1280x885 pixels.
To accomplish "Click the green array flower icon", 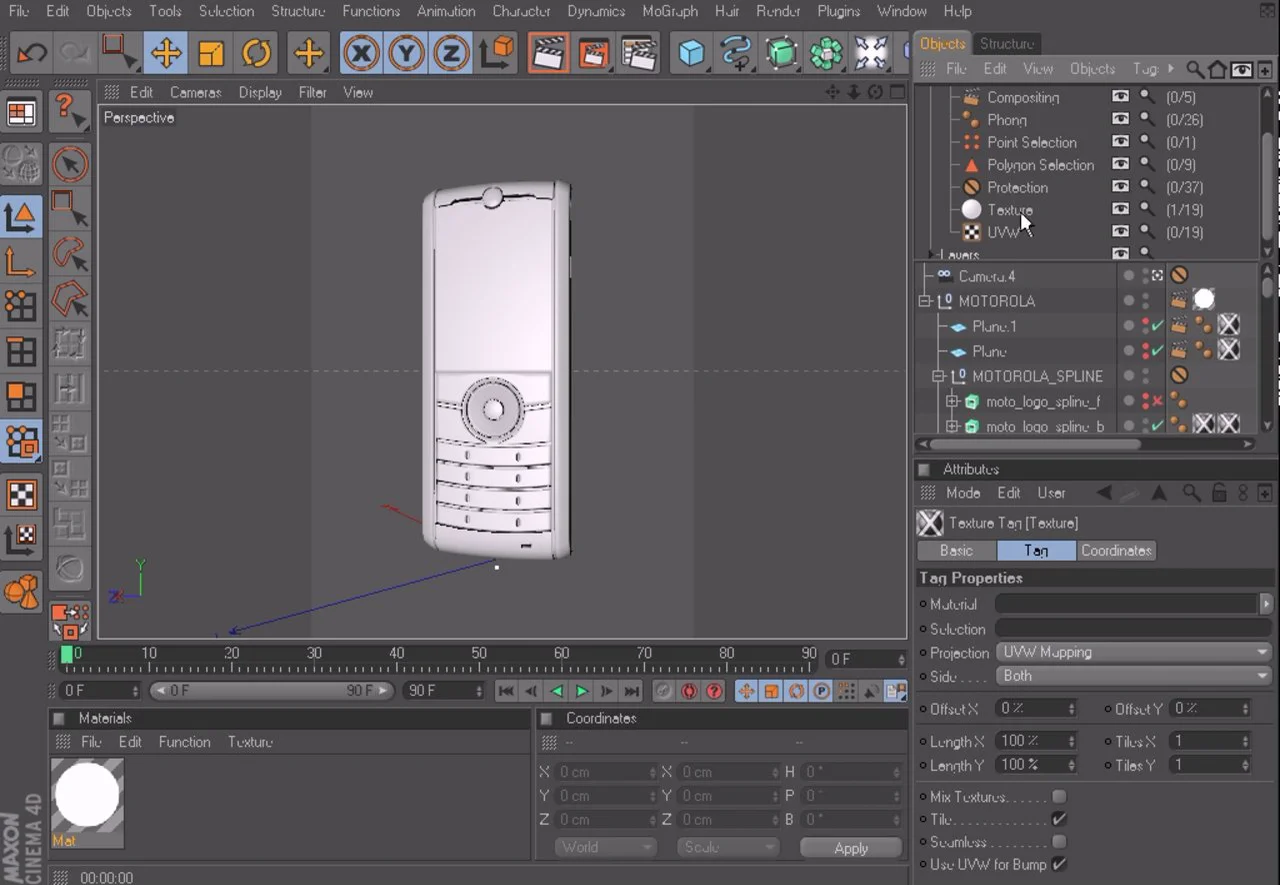I will pyautogui.click(x=826, y=52).
